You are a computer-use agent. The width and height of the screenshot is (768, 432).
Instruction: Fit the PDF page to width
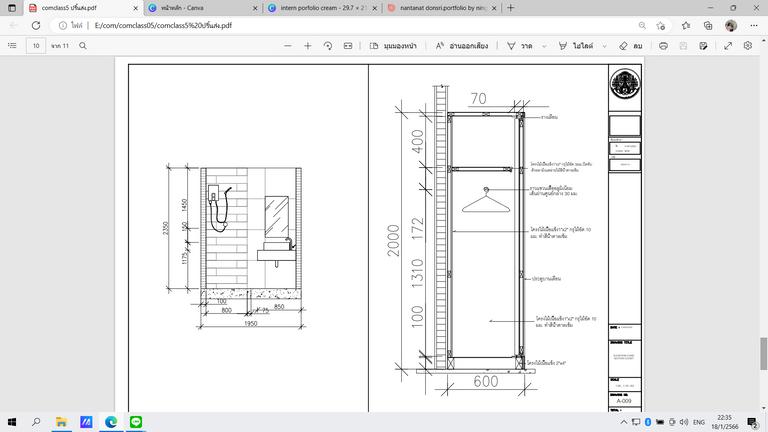click(348, 46)
